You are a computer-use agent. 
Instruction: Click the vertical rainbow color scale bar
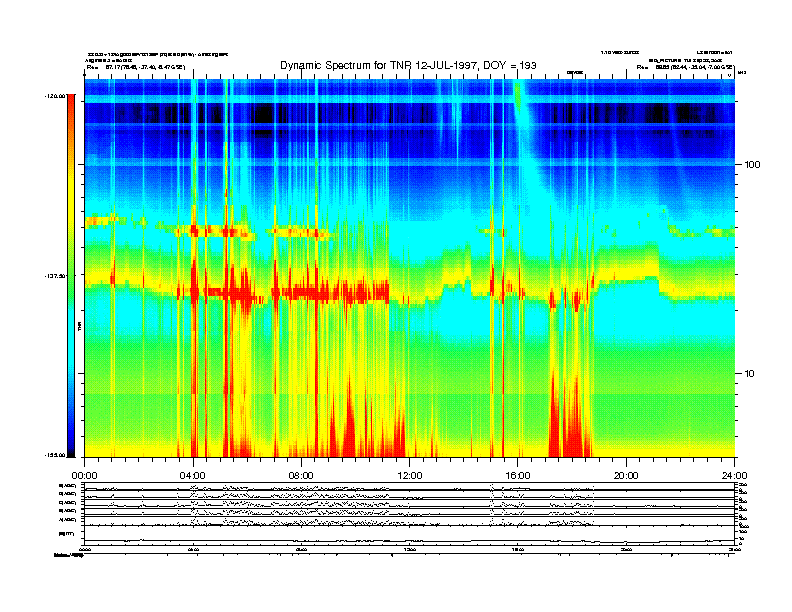click(x=71, y=276)
